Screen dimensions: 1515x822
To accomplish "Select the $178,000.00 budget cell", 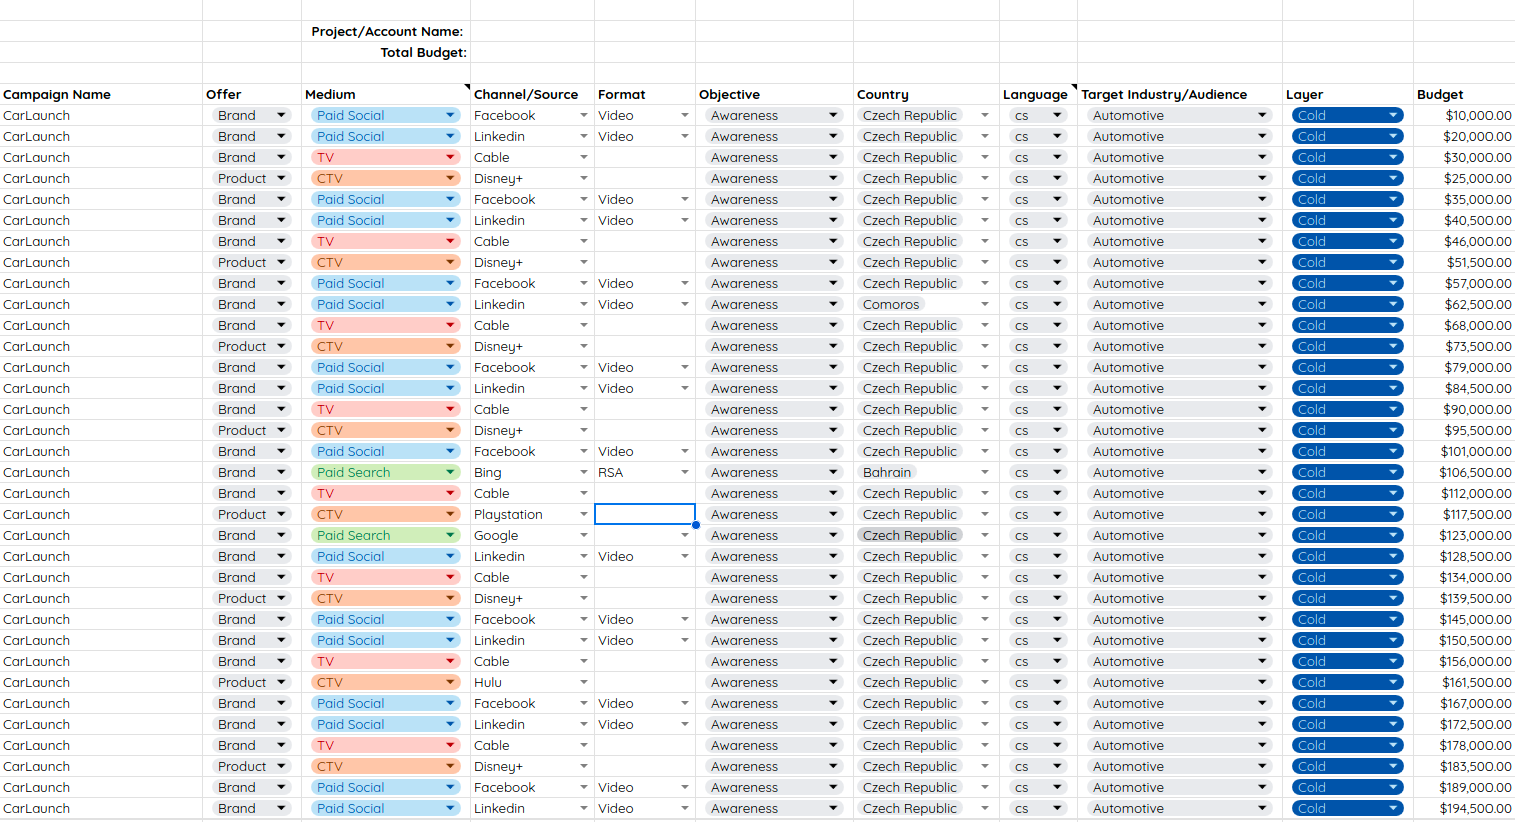I will click(x=1464, y=745).
